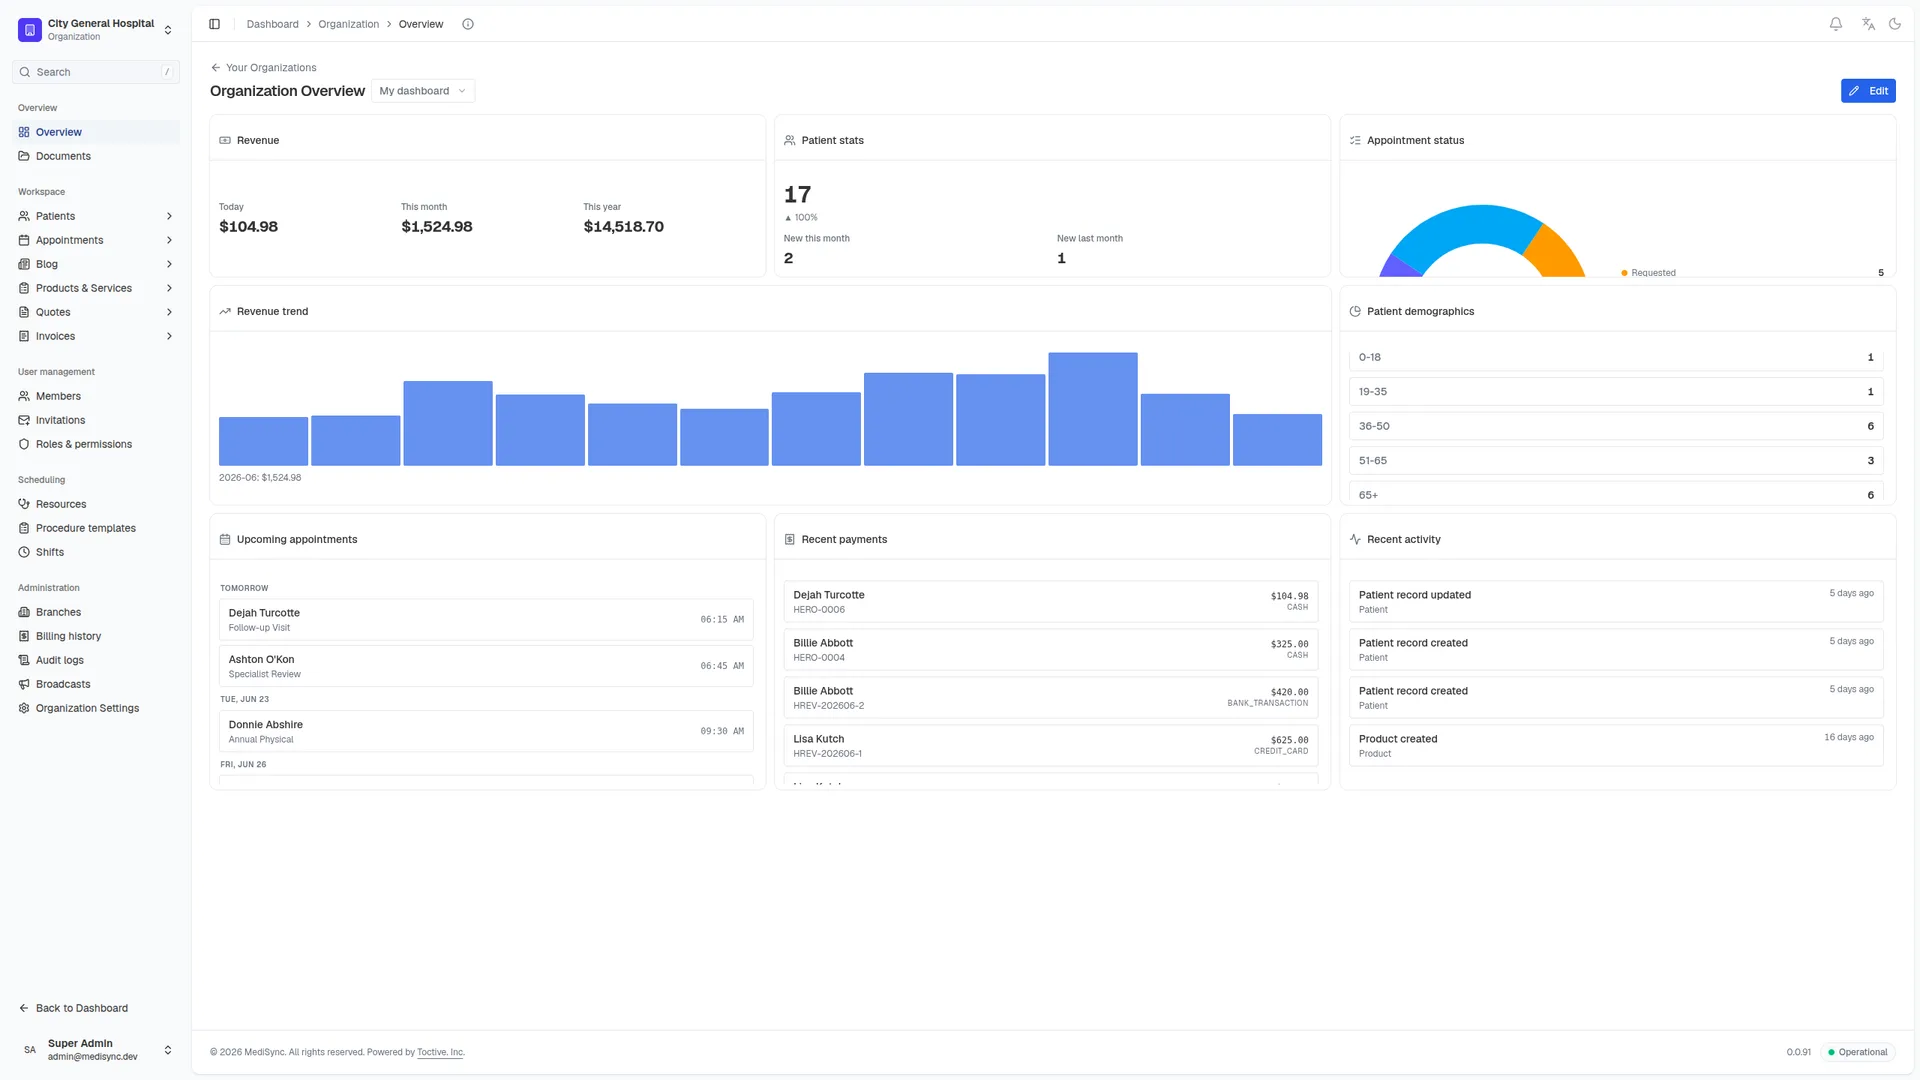Image resolution: width=1920 pixels, height=1080 pixels.
Task: Select the 36-50 demographics row
Action: [x=1616, y=426]
